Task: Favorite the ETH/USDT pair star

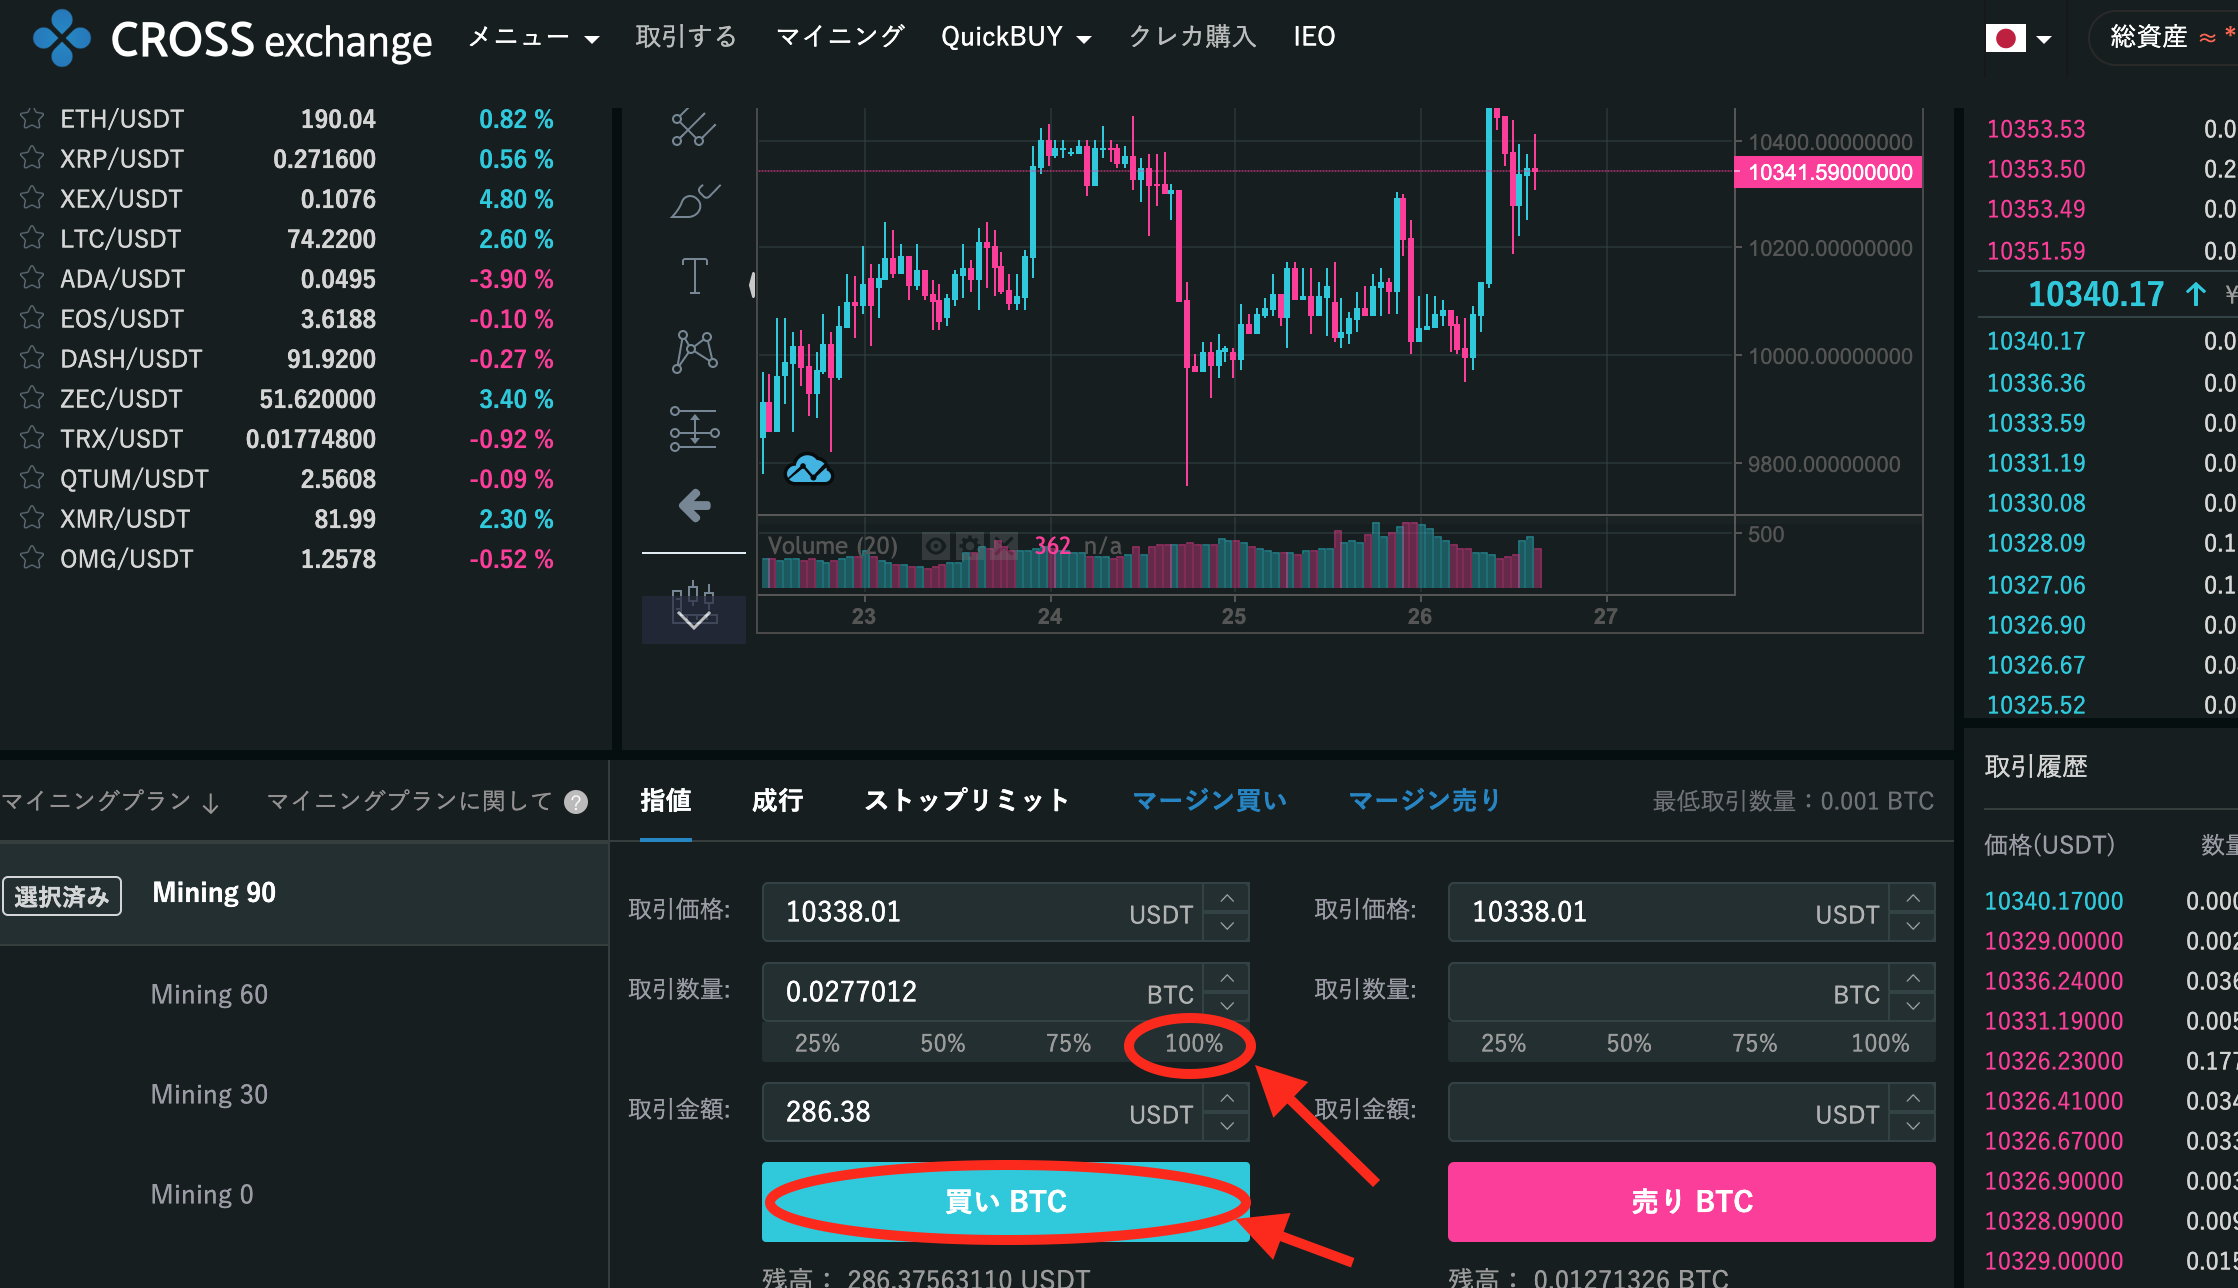Action: [32, 118]
